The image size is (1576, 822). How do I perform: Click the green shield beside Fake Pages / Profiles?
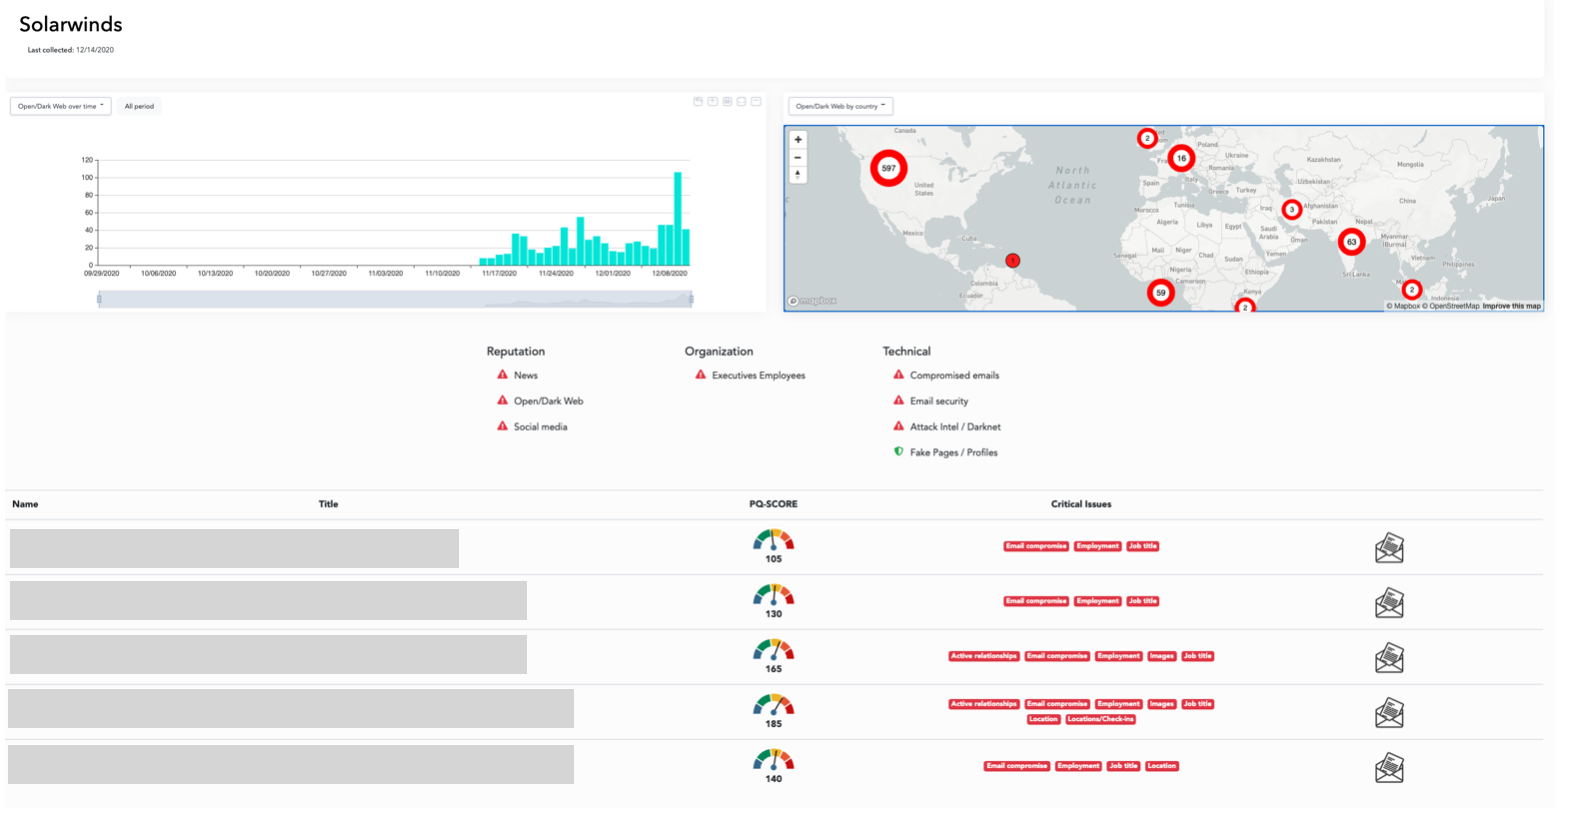click(898, 452)
